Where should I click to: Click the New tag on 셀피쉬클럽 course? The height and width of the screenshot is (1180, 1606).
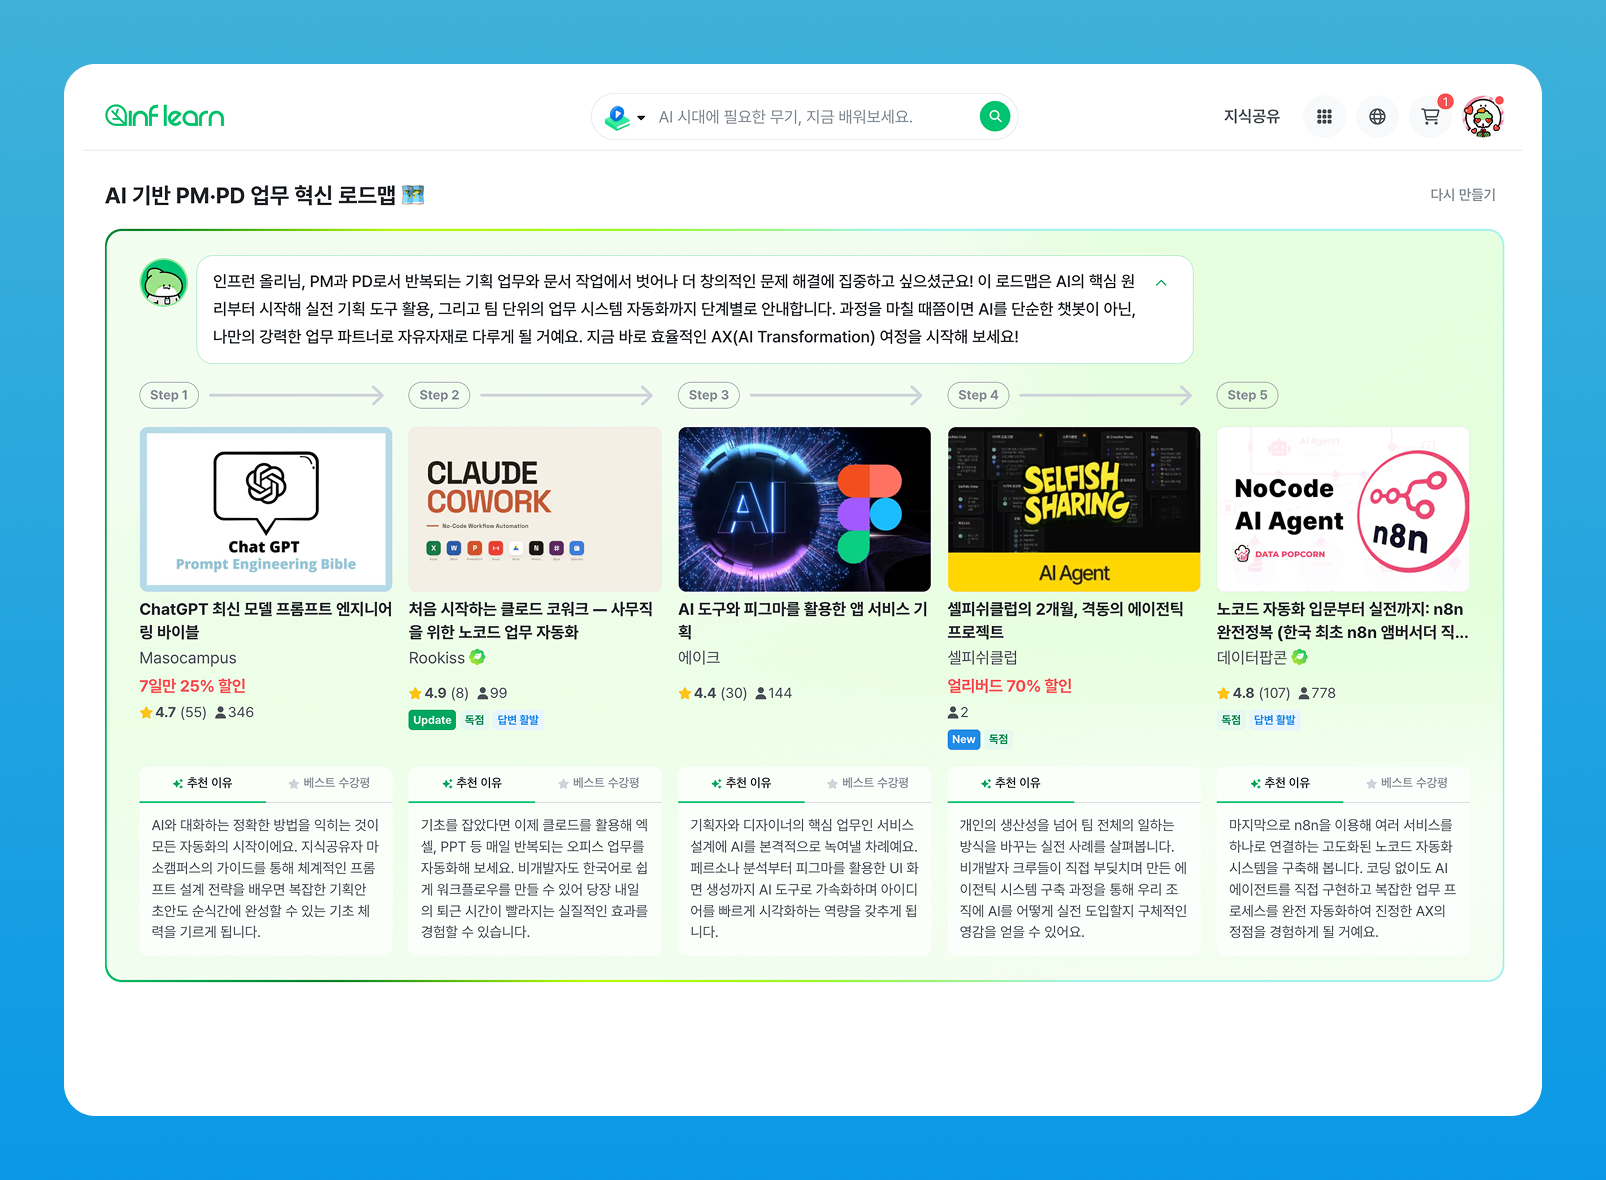click(x=963, y=740)
